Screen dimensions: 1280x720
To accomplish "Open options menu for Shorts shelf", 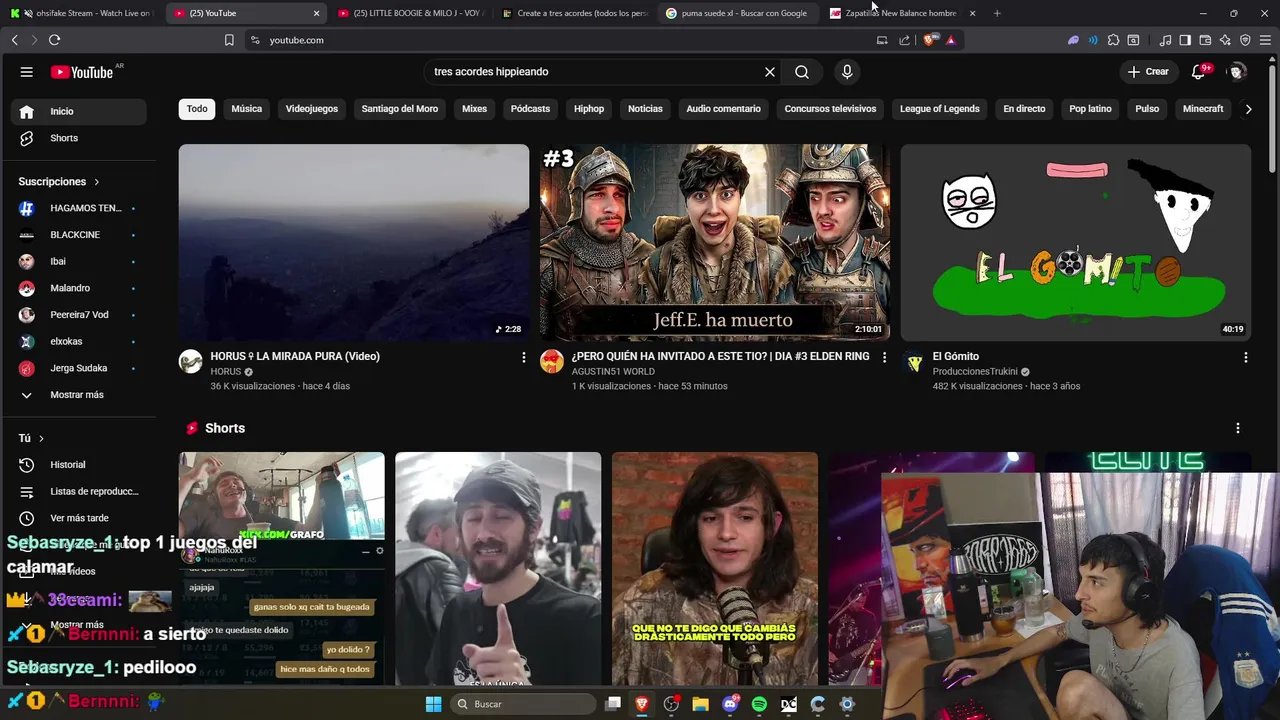I will click(1237, 428).
